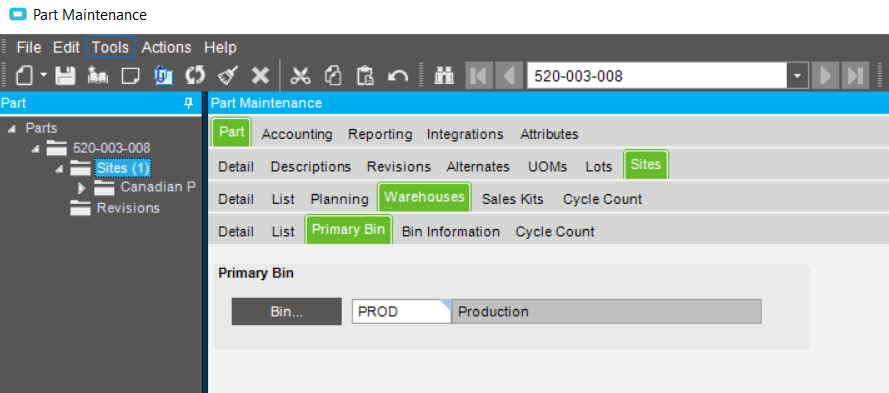The width and height of the screenshot is (889, 393).
Task: Click the Refresh arrows toolbar icon
Action: [x=195, y=75]
